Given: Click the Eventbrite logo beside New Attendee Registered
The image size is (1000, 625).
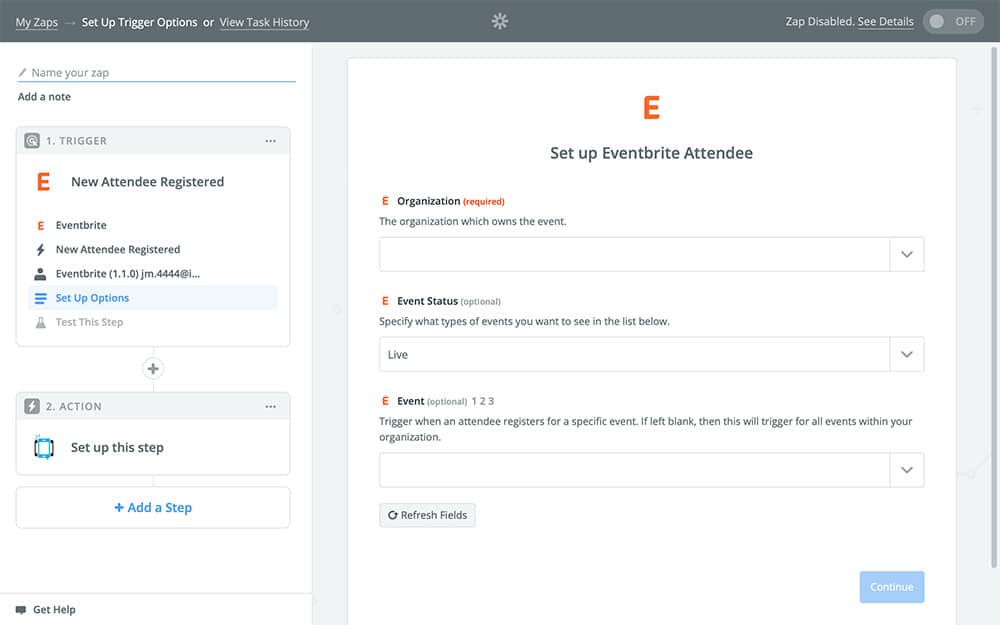Looking at the screenshot, I should click(43, 182).
